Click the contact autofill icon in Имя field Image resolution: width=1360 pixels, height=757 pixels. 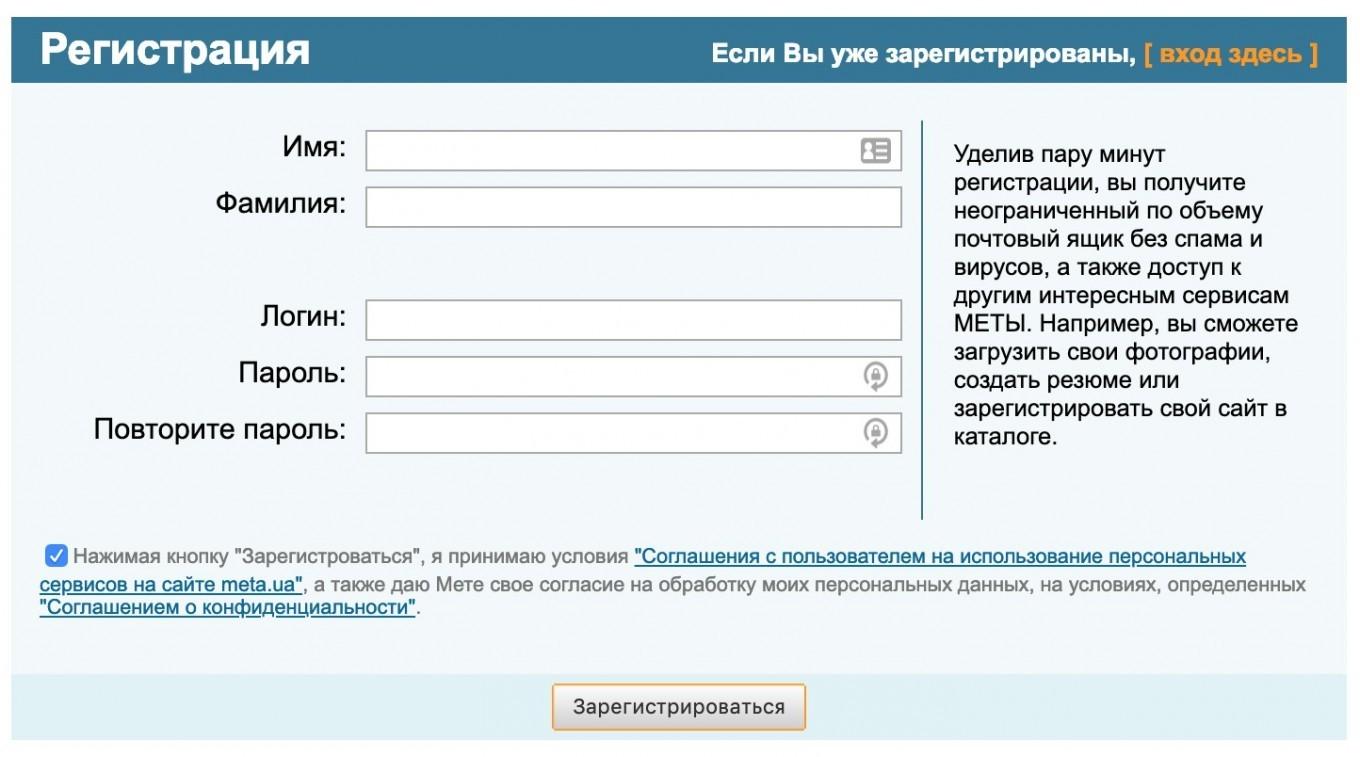click(x=875, y=151)
